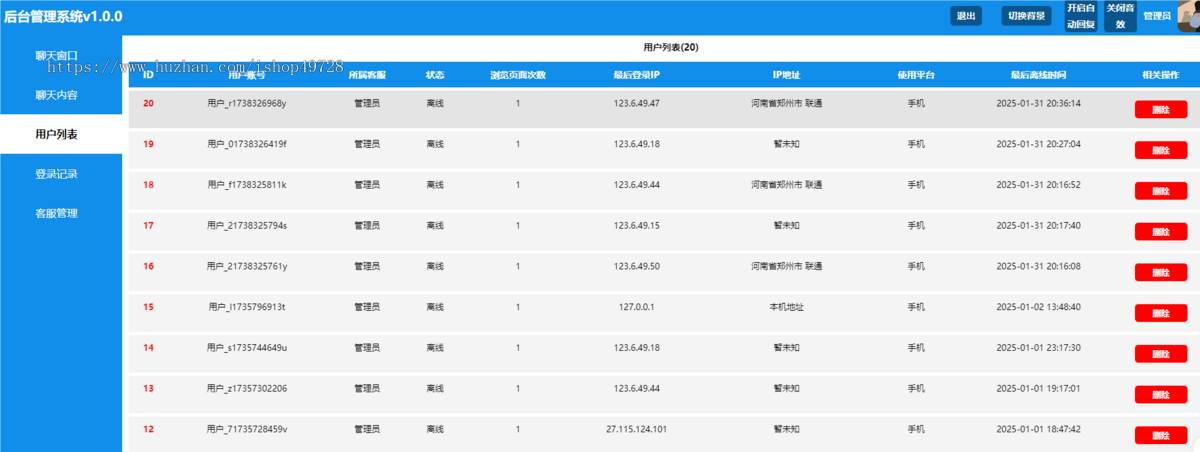Screen dimensions: 1200x452
Task: Delete the user with ID 14
Action: coord(1160,354)
